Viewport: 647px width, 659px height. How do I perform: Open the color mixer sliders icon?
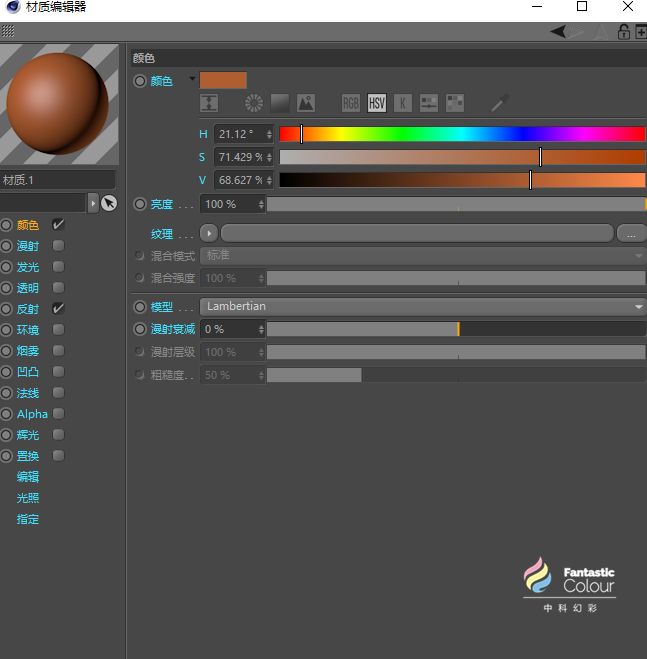click(x=429, y=103)
